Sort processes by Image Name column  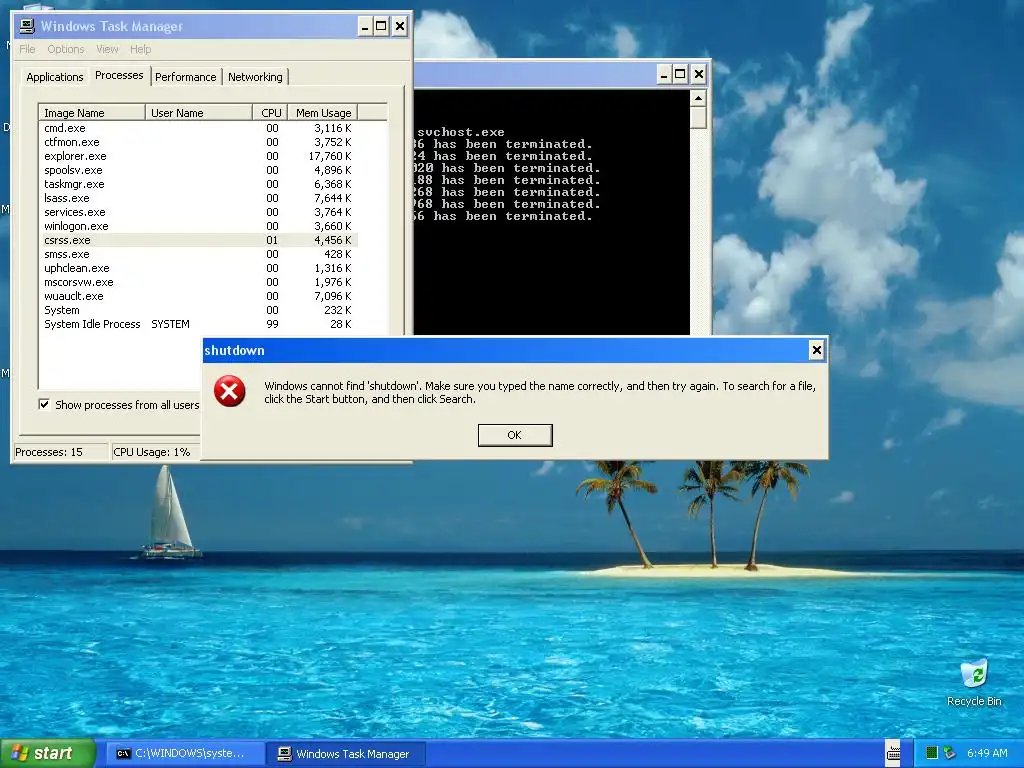(x=92, y=113)
